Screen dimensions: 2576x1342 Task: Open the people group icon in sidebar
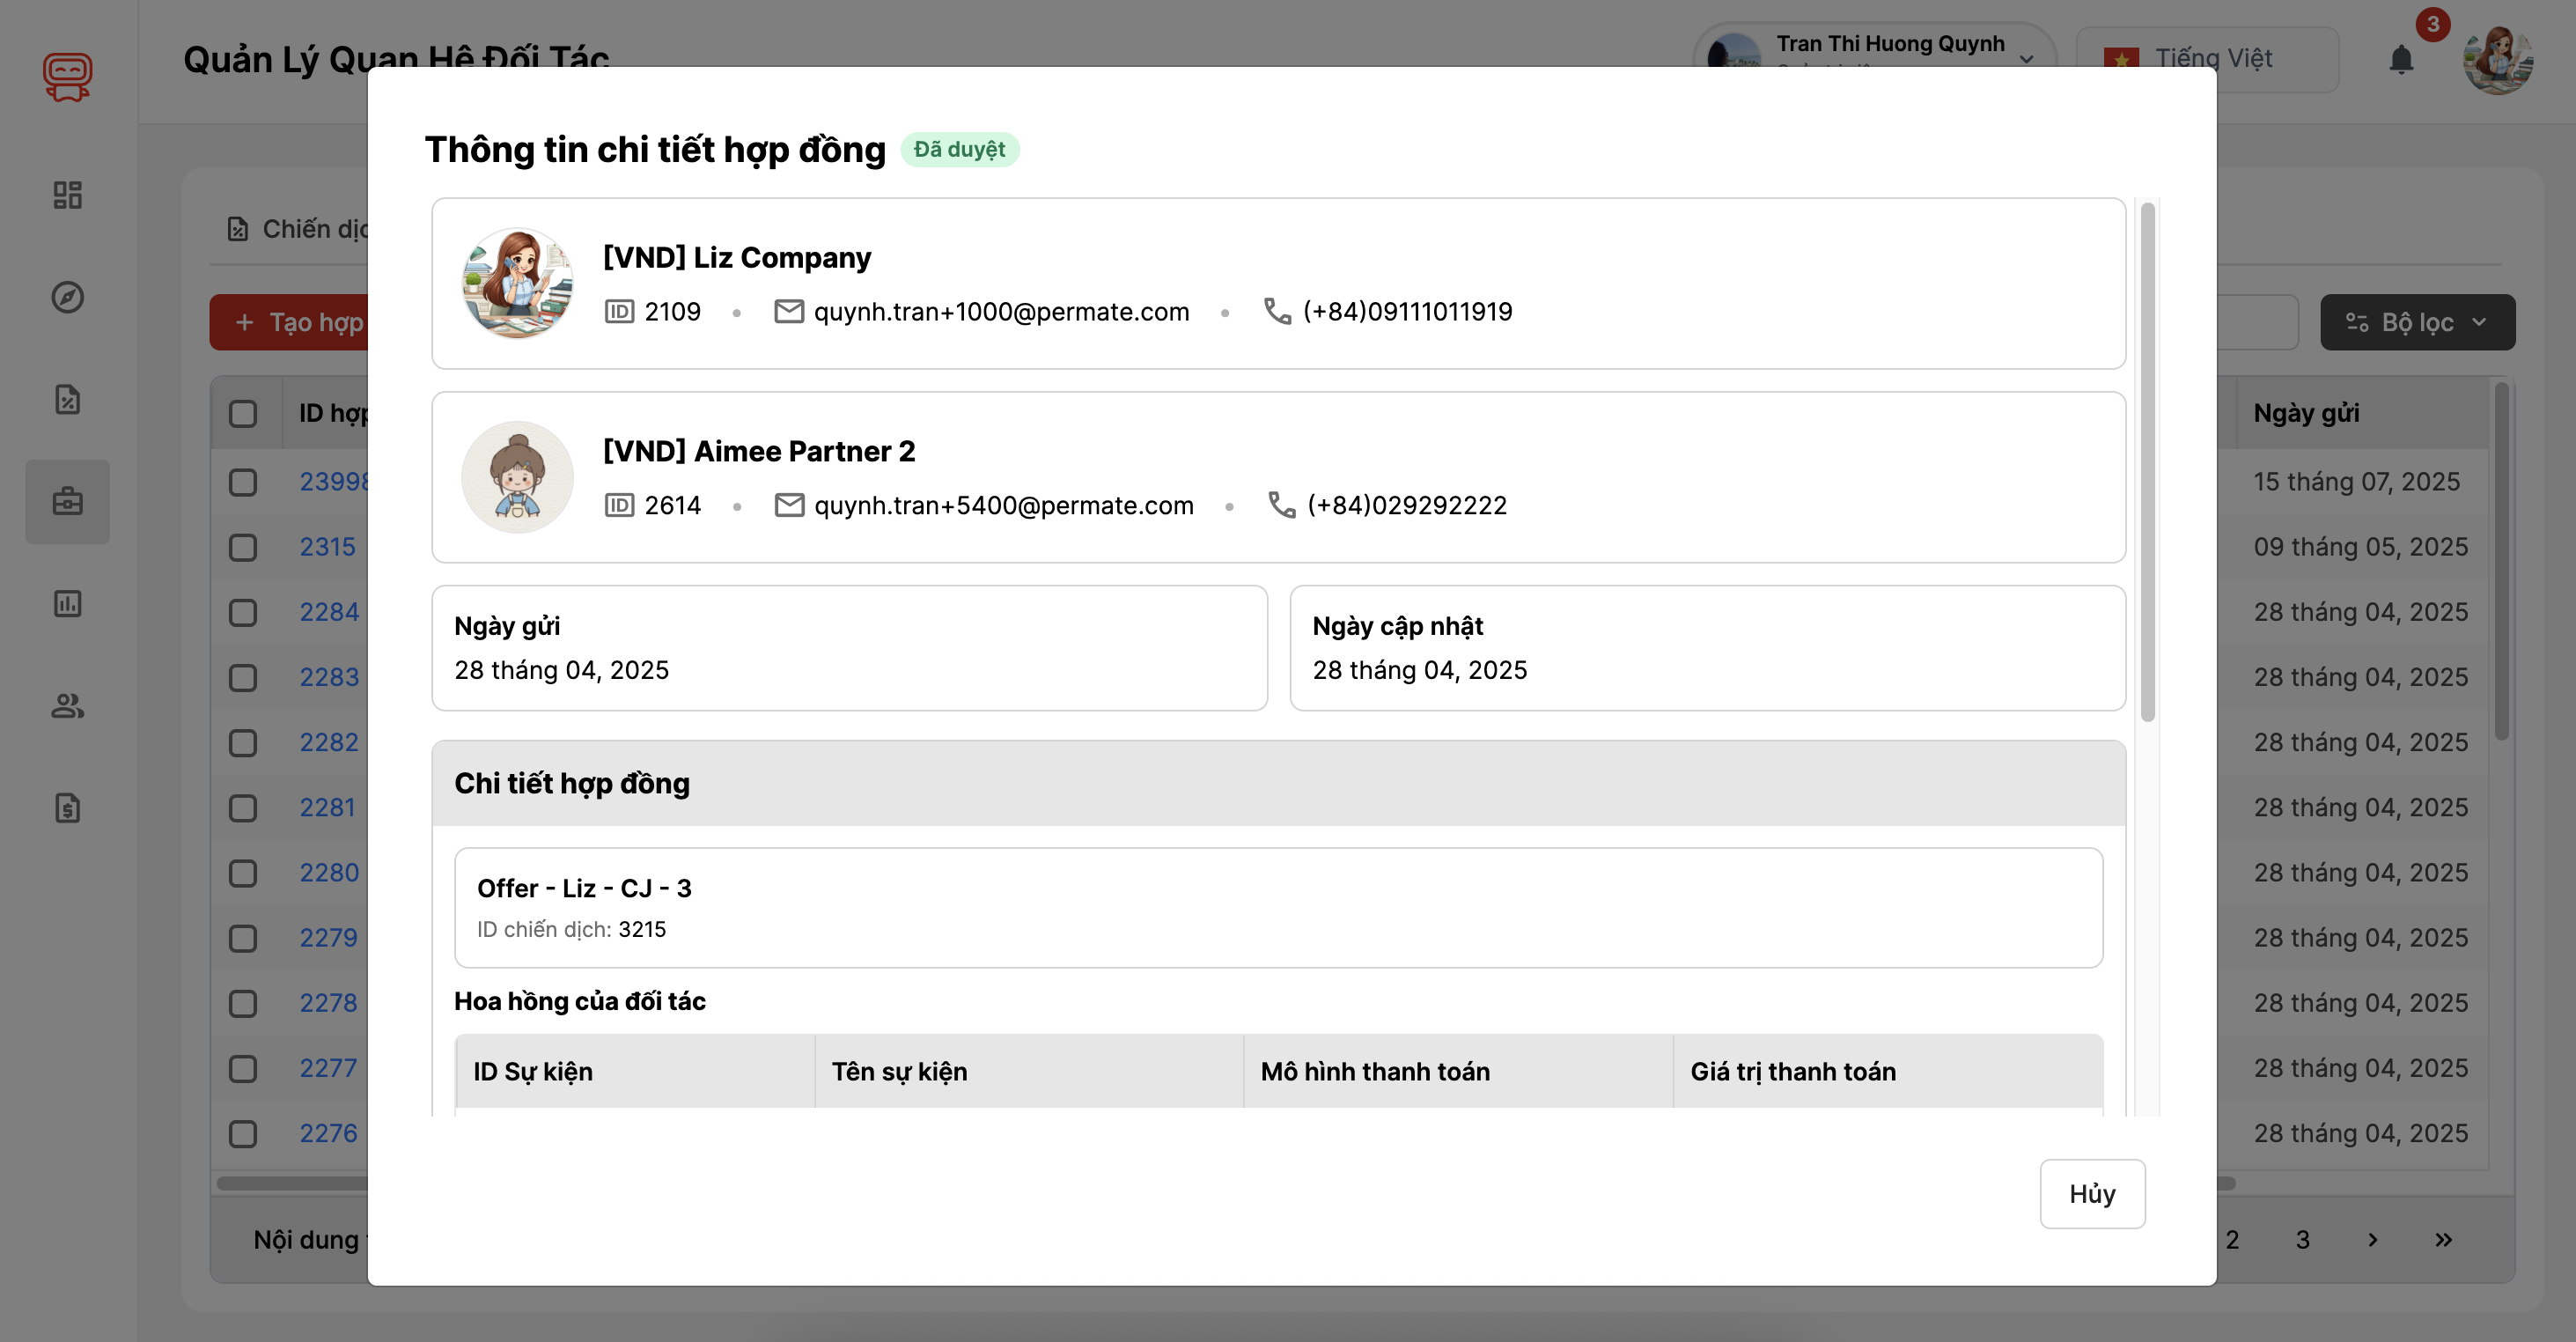click(x=67, y=706)
